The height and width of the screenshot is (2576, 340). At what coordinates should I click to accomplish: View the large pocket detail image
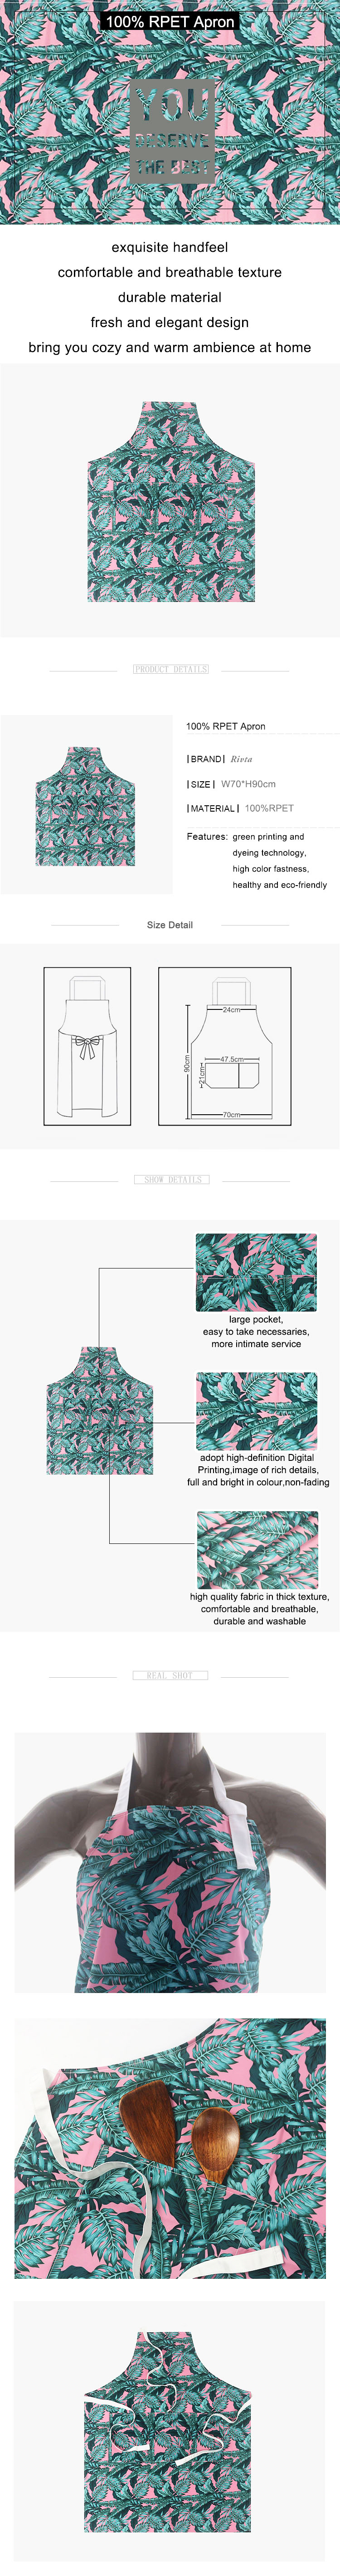click(256, 1272)
